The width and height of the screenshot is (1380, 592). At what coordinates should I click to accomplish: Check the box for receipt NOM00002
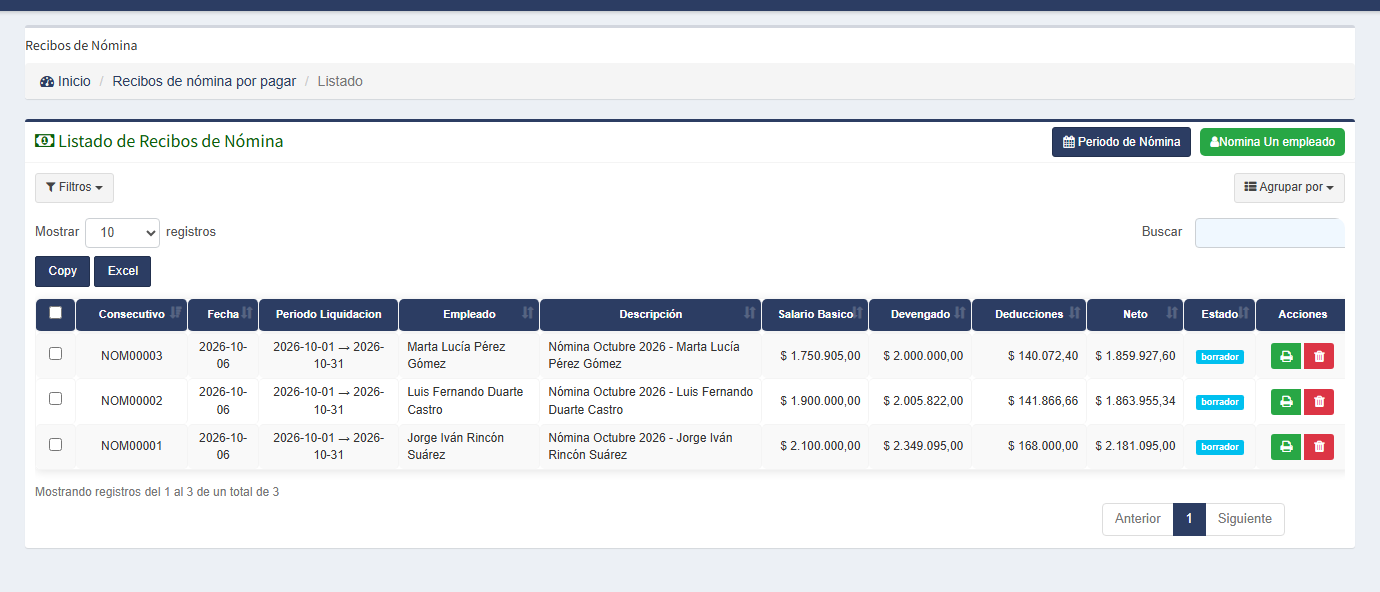[55, 398]
